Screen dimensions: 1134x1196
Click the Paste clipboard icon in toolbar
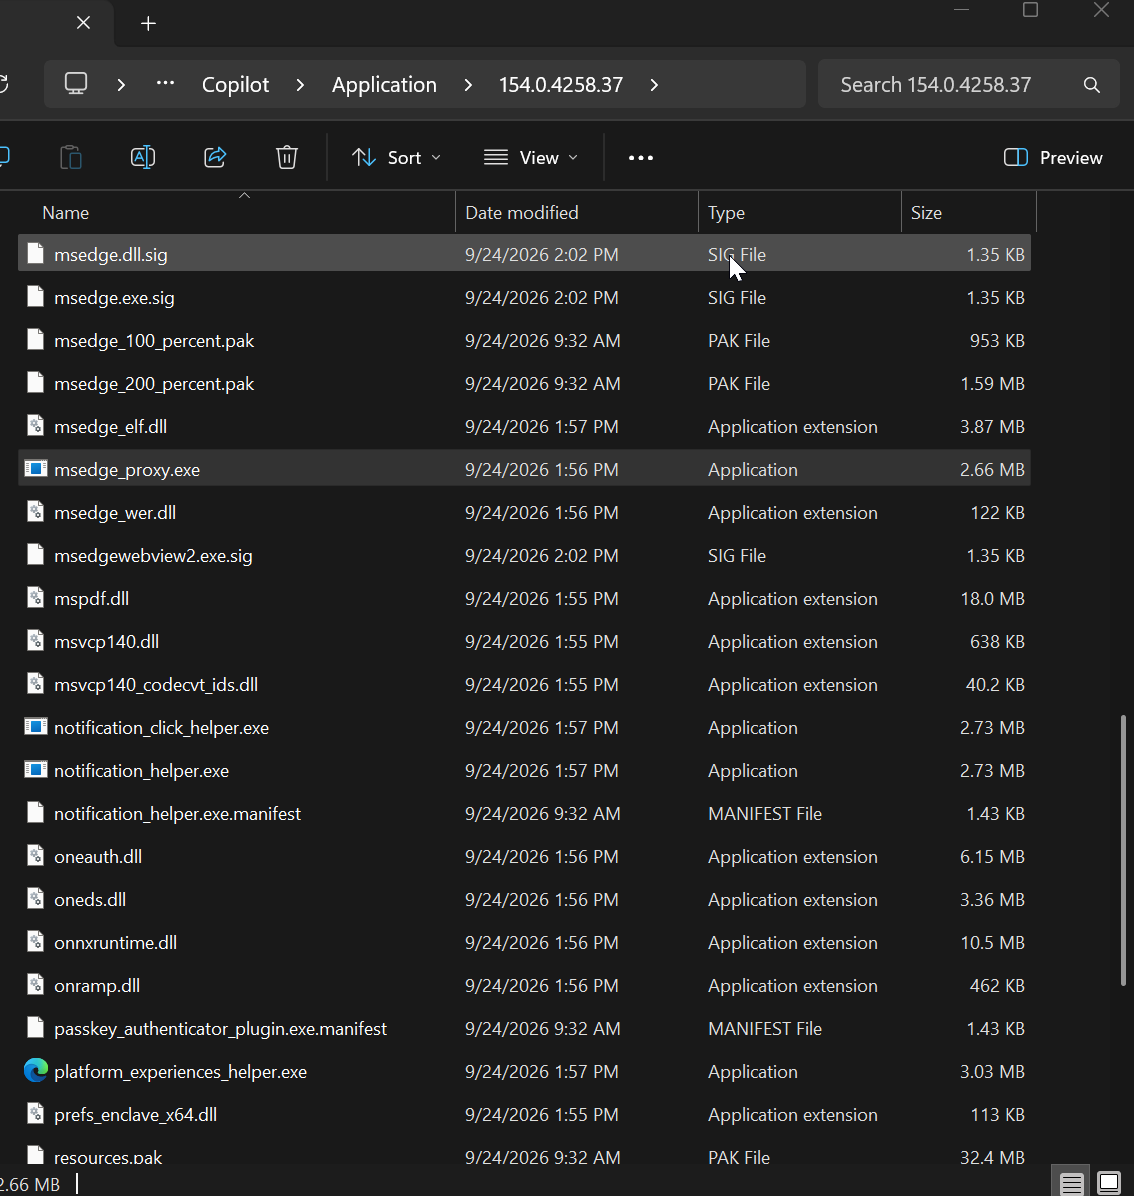click(71, 157)
